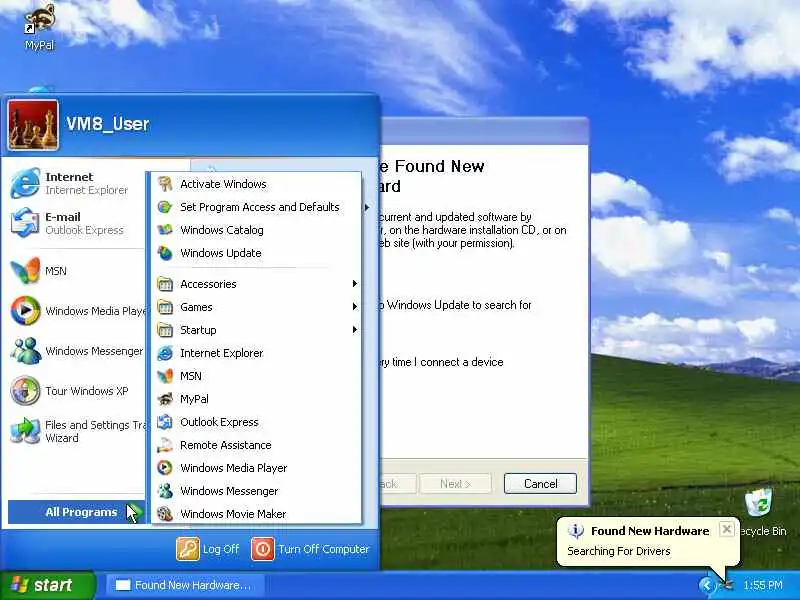The height and width of the screenshot is (600, 800).
Task: Click the start button
Action: tap(47, 585)
